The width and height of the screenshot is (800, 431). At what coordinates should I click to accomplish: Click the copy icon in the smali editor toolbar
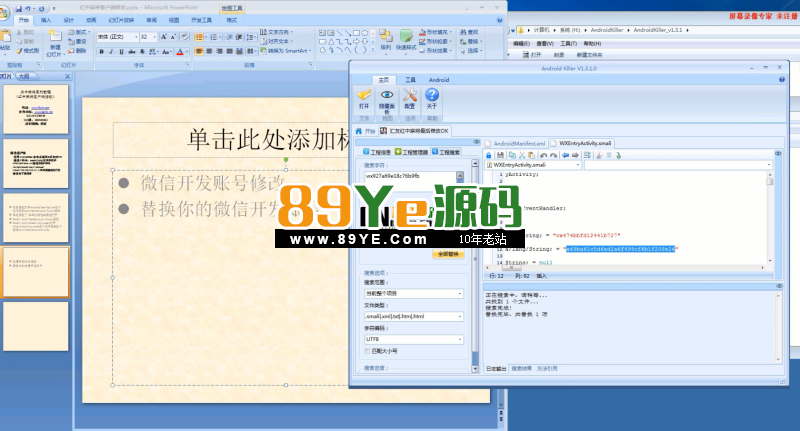tap(512, 155)
